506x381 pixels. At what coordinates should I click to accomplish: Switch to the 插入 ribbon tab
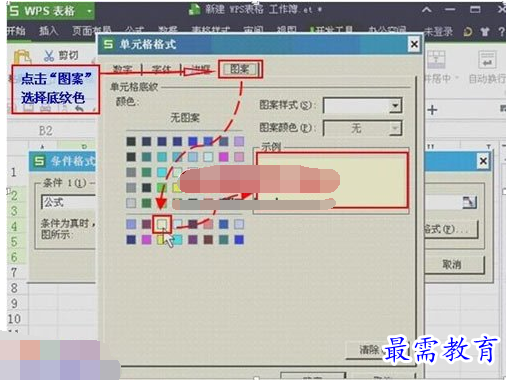[49, 31]
